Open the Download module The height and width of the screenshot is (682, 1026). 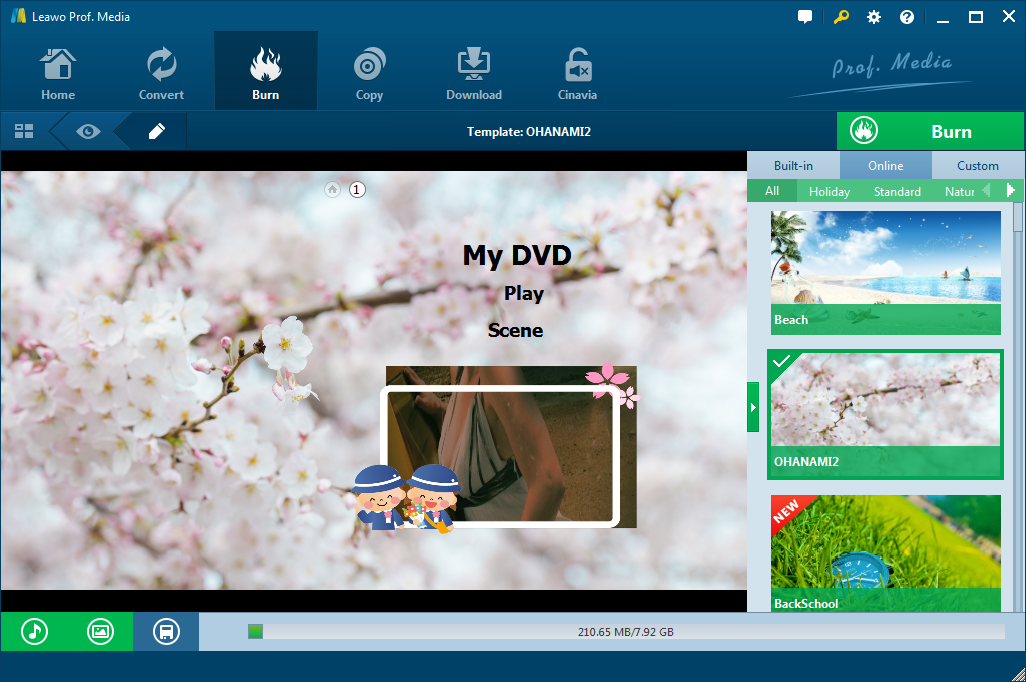[x=474, y=74]
